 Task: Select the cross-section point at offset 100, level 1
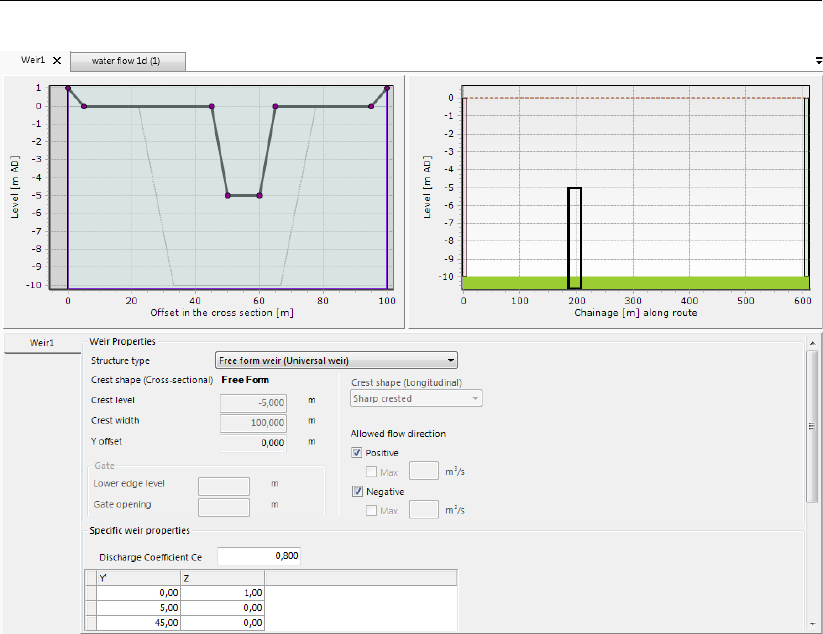pyautogui.click(x=387, y=89)
